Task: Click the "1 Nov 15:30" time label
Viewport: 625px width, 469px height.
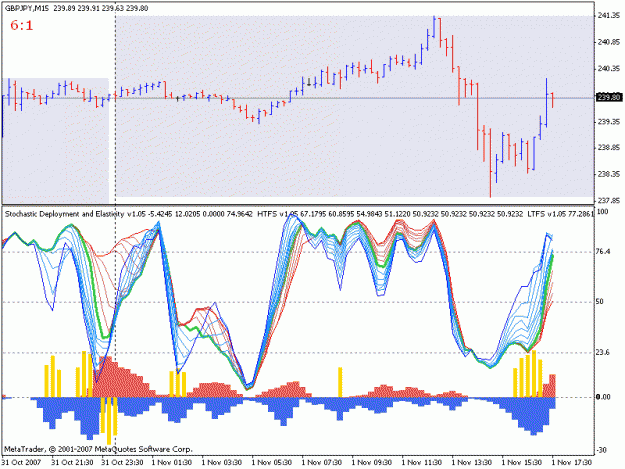Action: (522, 463)
